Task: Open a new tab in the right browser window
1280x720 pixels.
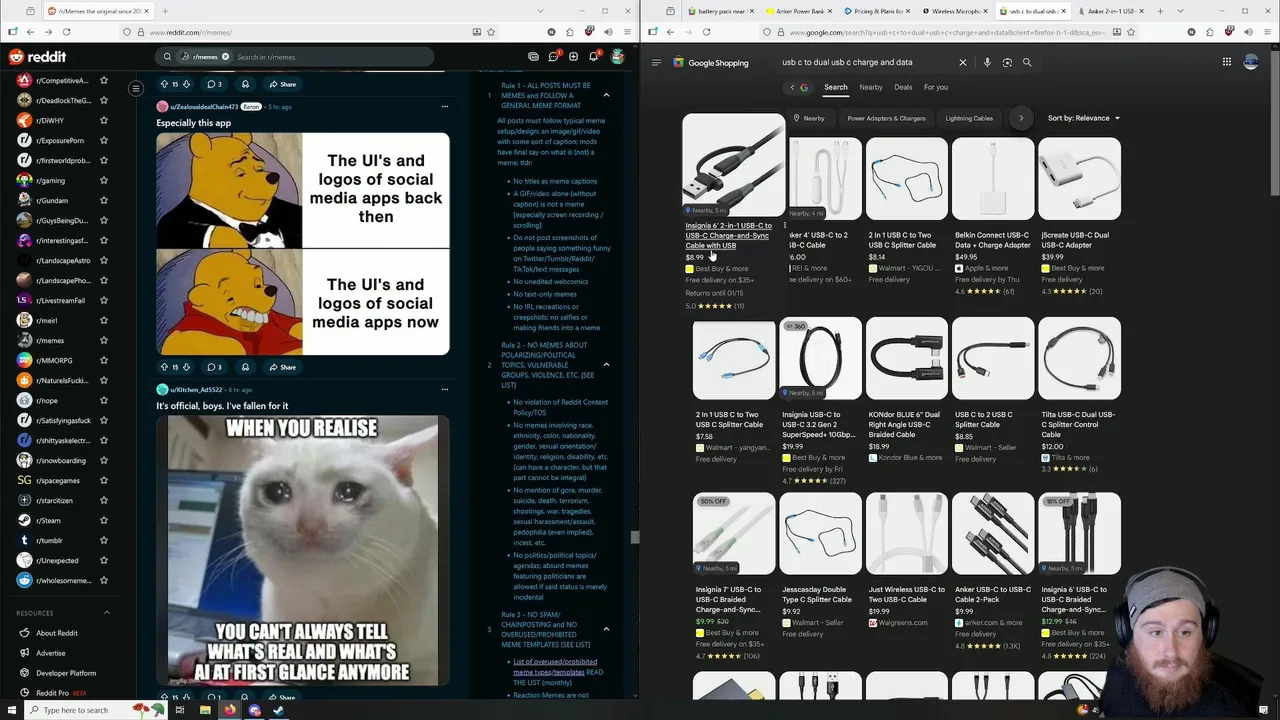Action: (1160, 11)
